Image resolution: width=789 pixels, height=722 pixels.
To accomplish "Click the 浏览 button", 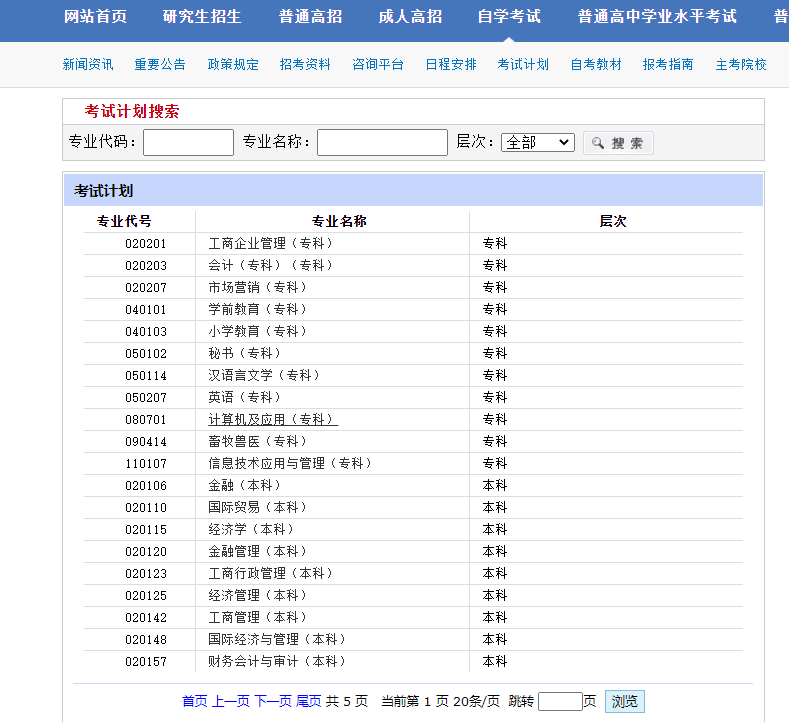I will point(624,701).
